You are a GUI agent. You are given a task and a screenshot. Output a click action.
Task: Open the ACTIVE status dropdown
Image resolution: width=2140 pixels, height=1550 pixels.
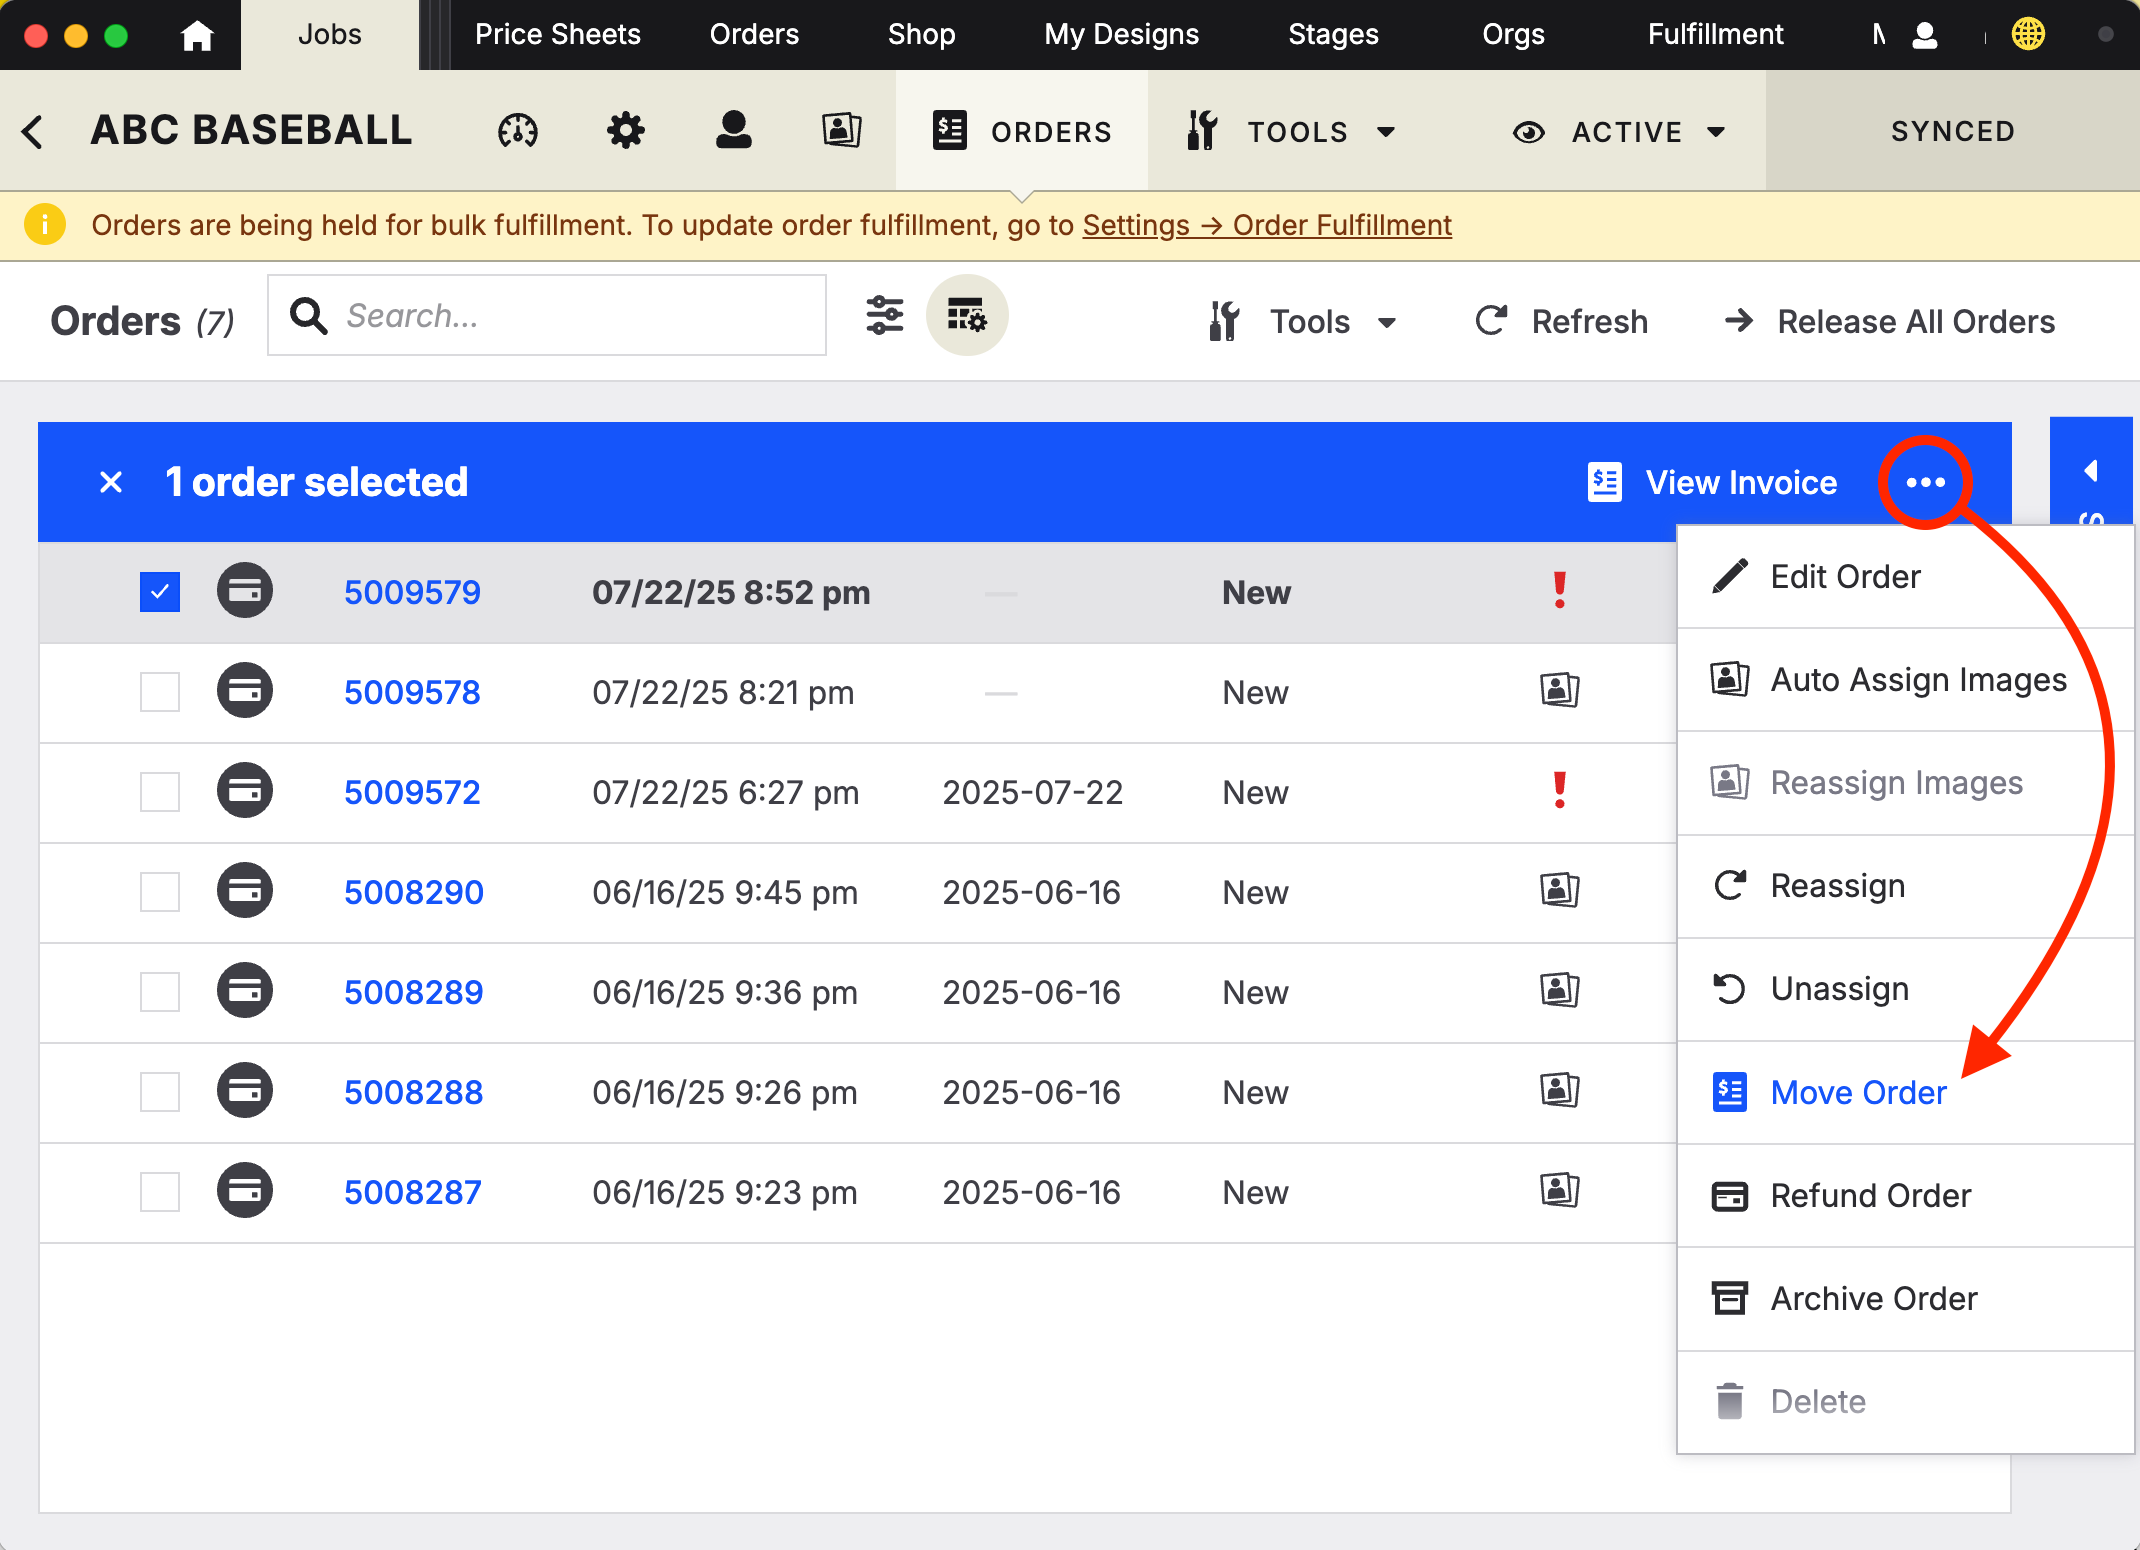(x=1626, y=131)
